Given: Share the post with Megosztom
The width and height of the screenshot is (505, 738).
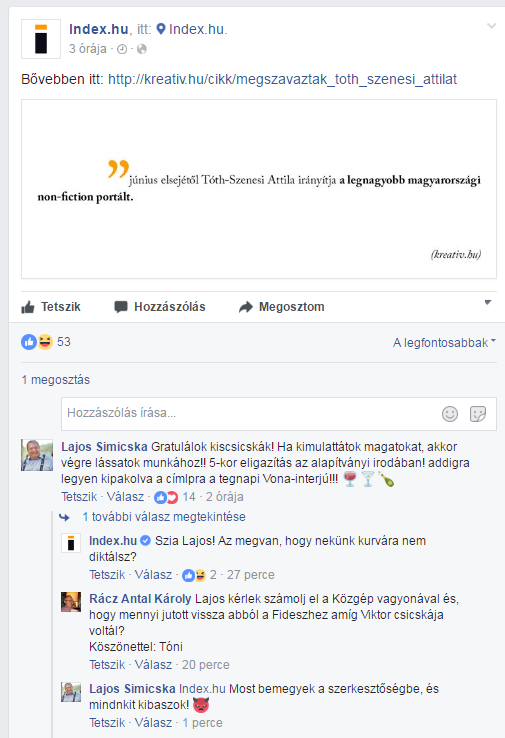Looking at the screenshot, I should coord(281,307).
